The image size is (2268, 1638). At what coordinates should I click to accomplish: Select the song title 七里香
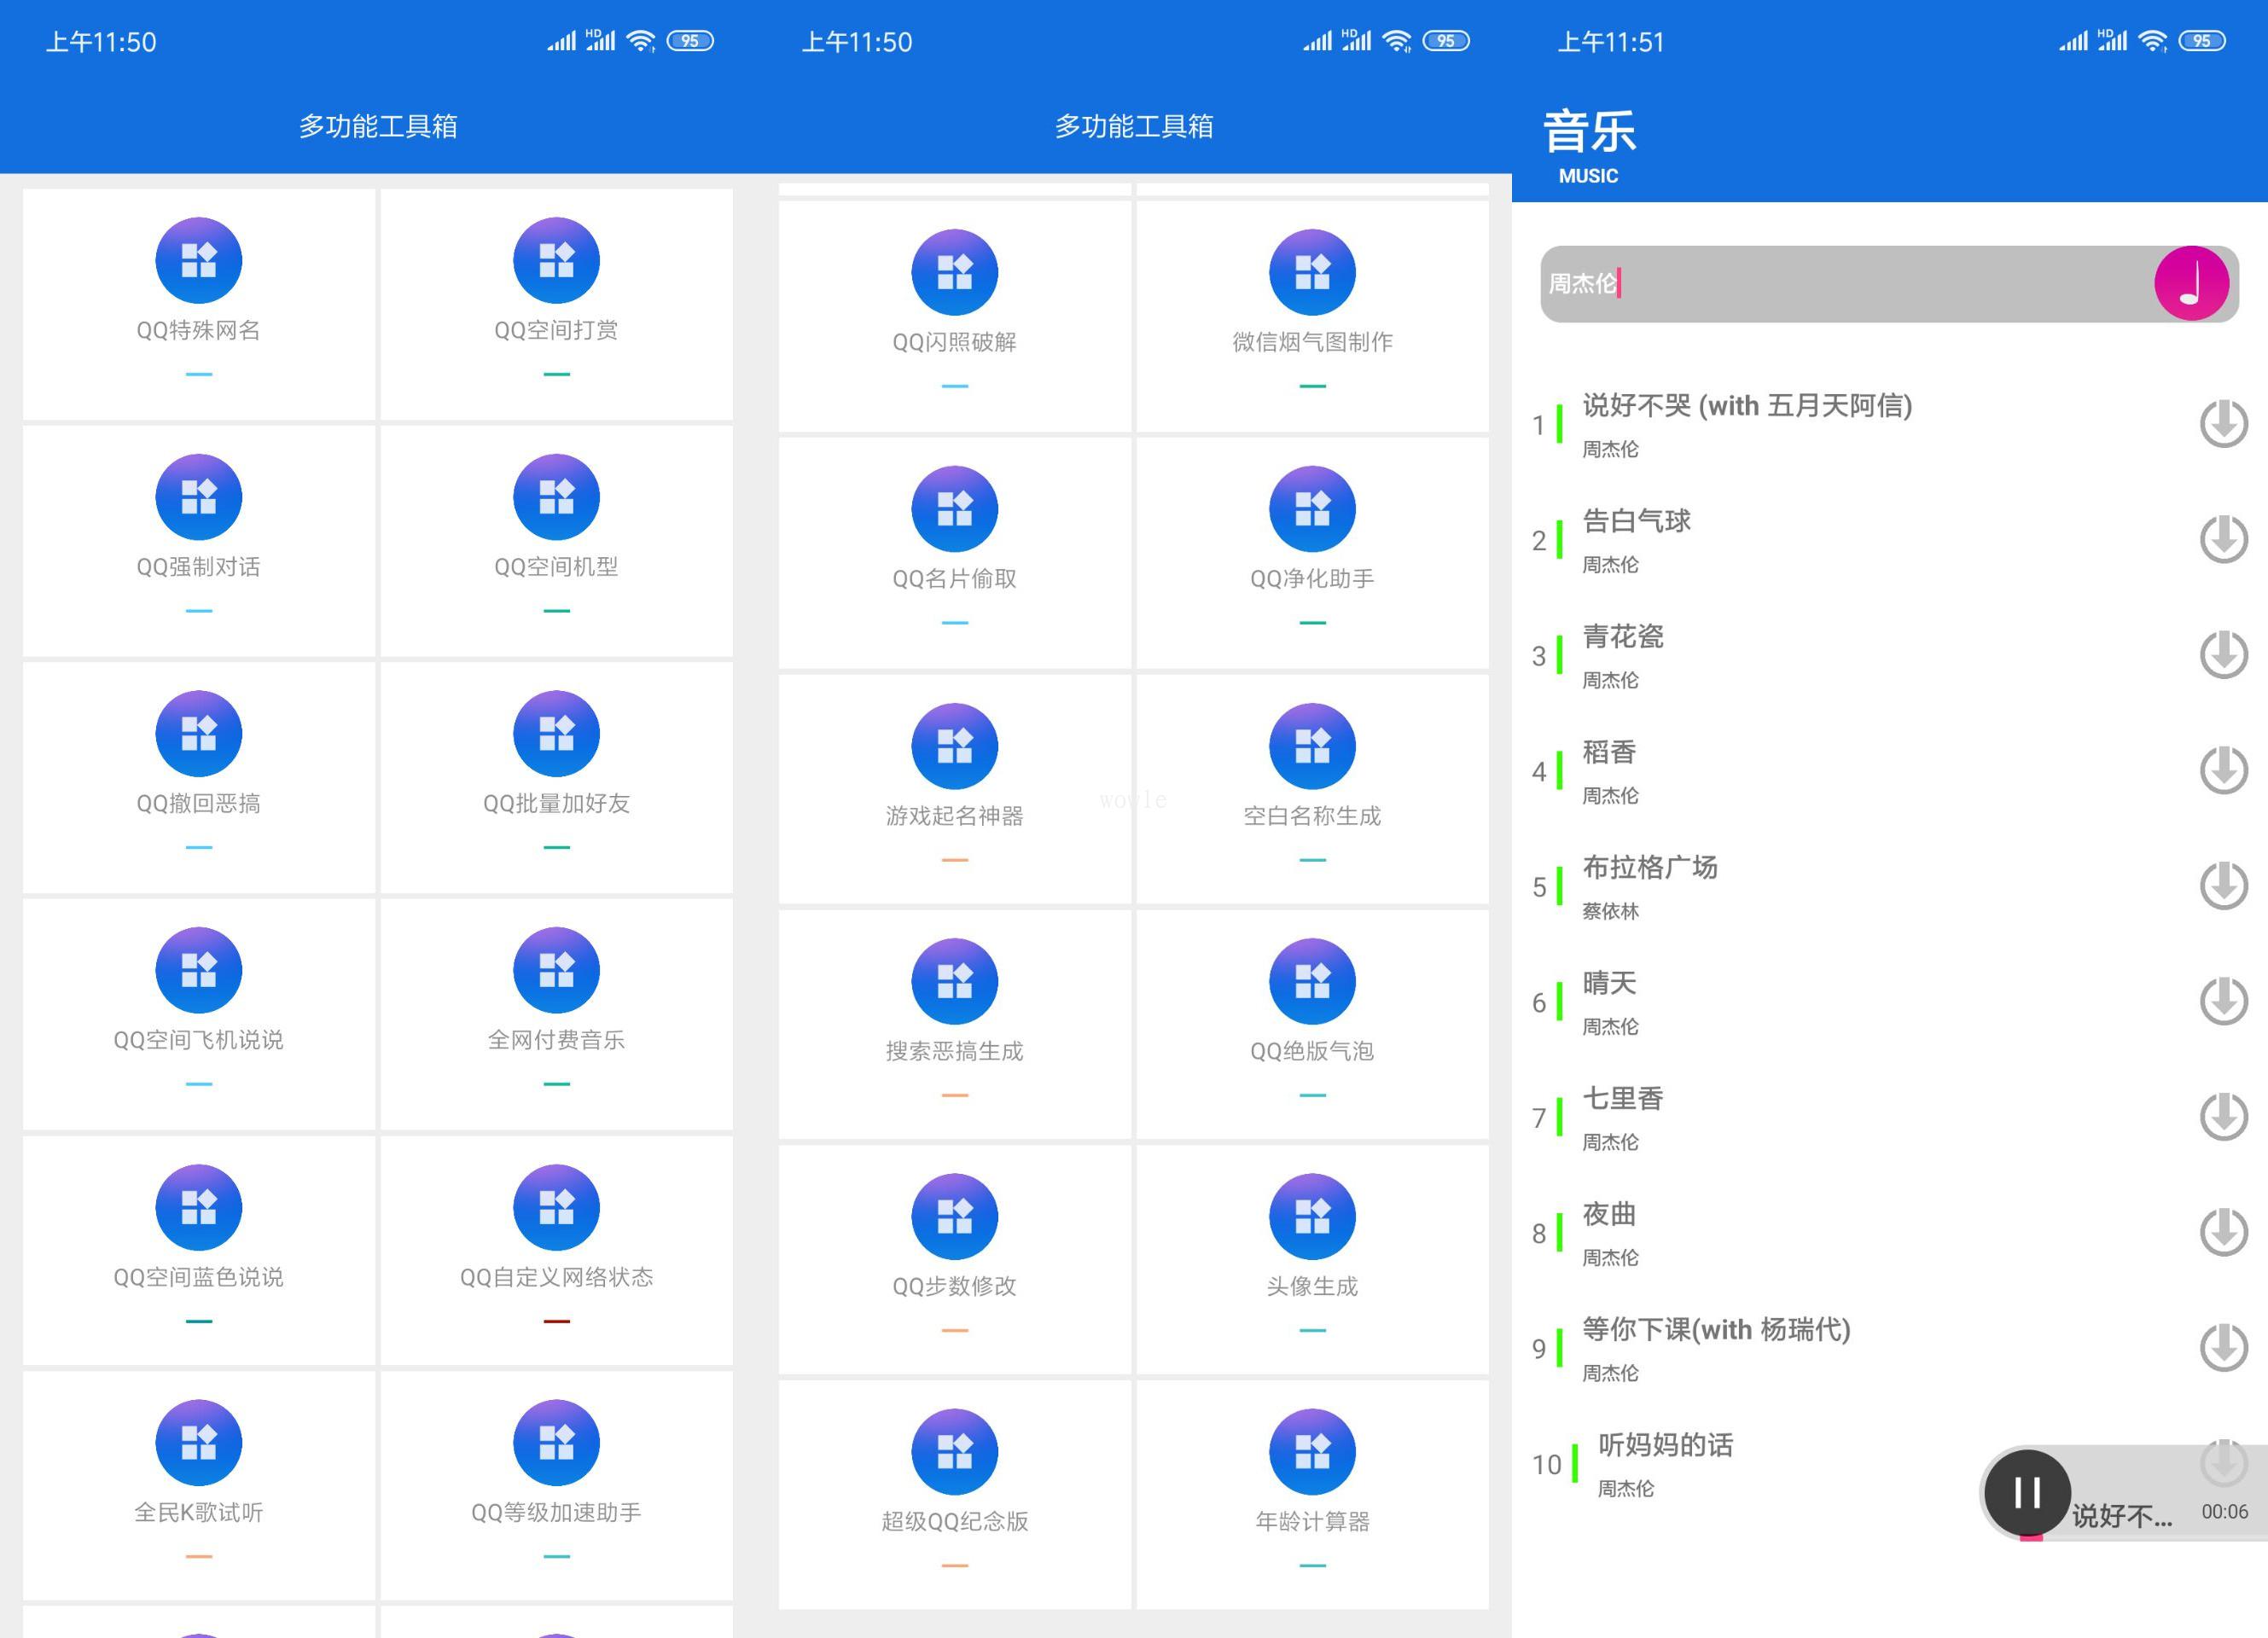click(x=1622, y=1098)
